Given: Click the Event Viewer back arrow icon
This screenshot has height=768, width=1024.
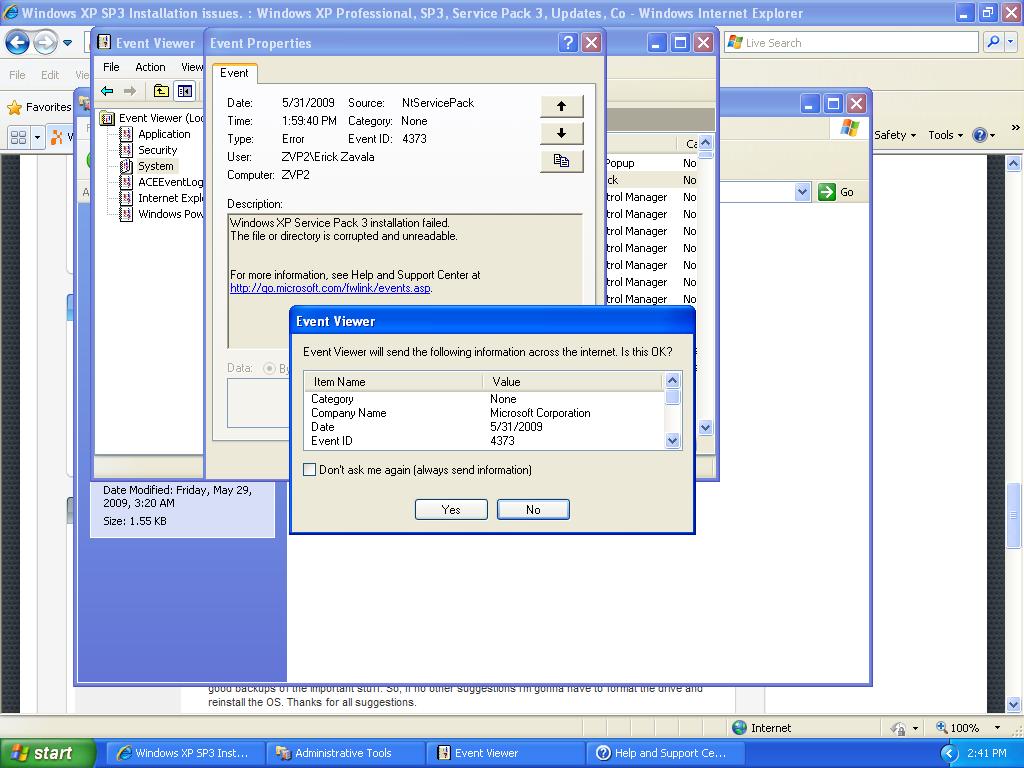Looking at the screenshot, I should click(107, 91).
